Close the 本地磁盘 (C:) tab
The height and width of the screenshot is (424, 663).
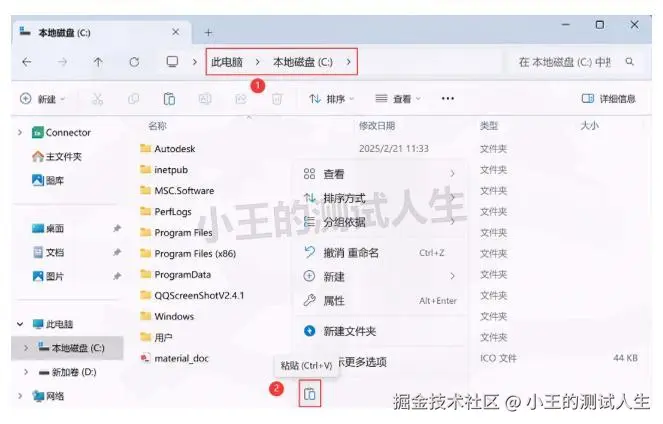176,32
